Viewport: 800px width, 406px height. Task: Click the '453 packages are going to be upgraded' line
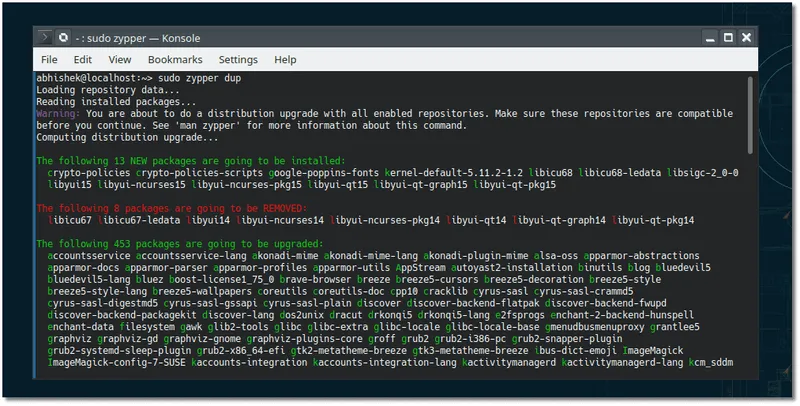[180, 243]
